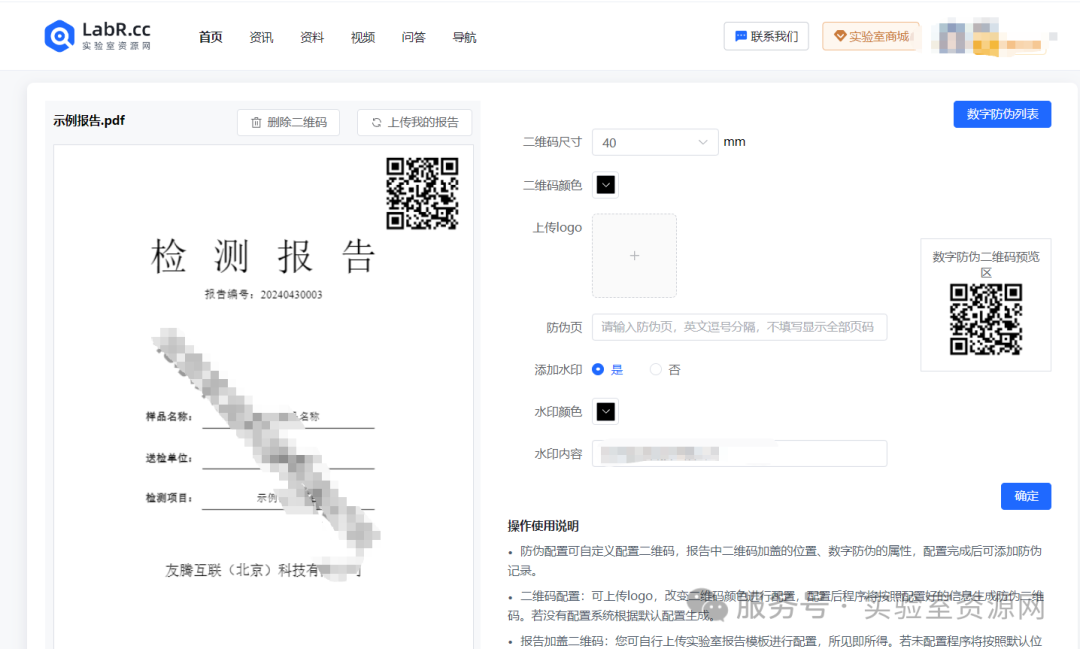This screenshot has height=649, width=1080.
Task: Click 上传我的报告 button
Action: pos(415,122)
